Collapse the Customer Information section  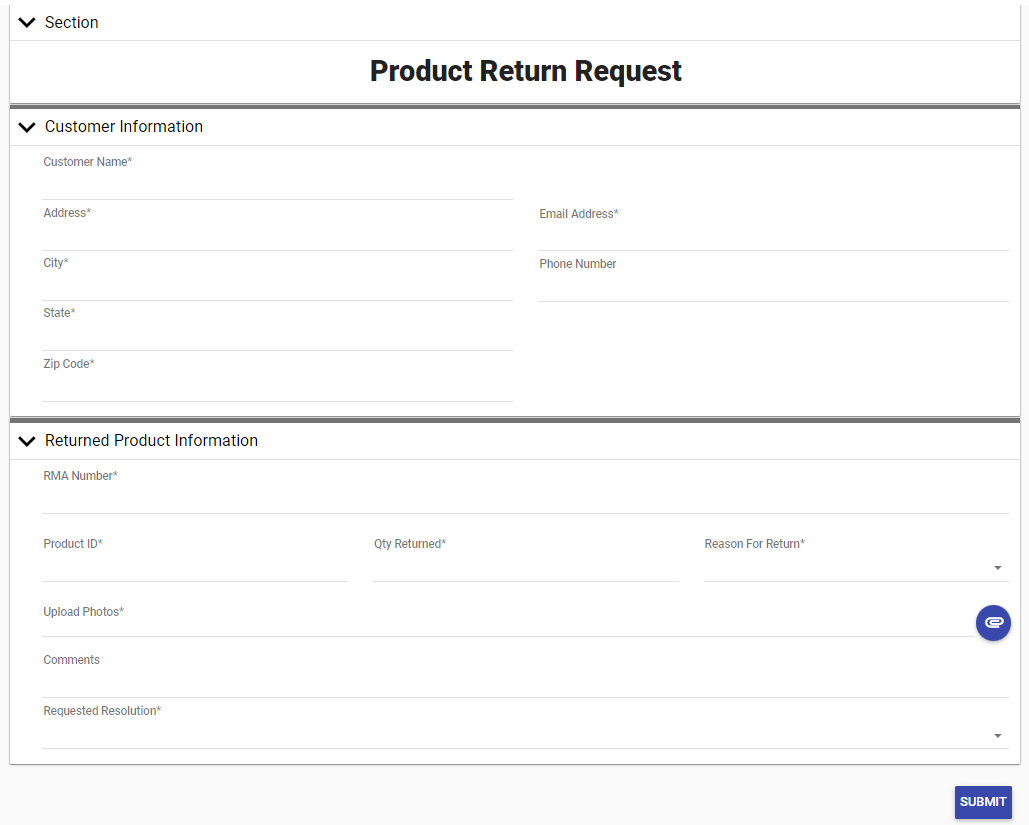26,127
